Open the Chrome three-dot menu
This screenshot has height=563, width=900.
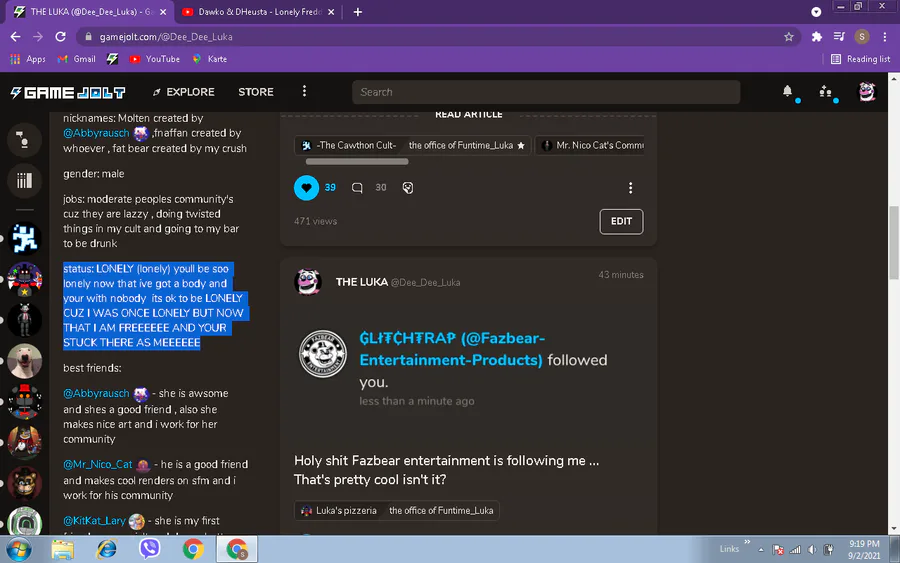click(x=885, y=37)
